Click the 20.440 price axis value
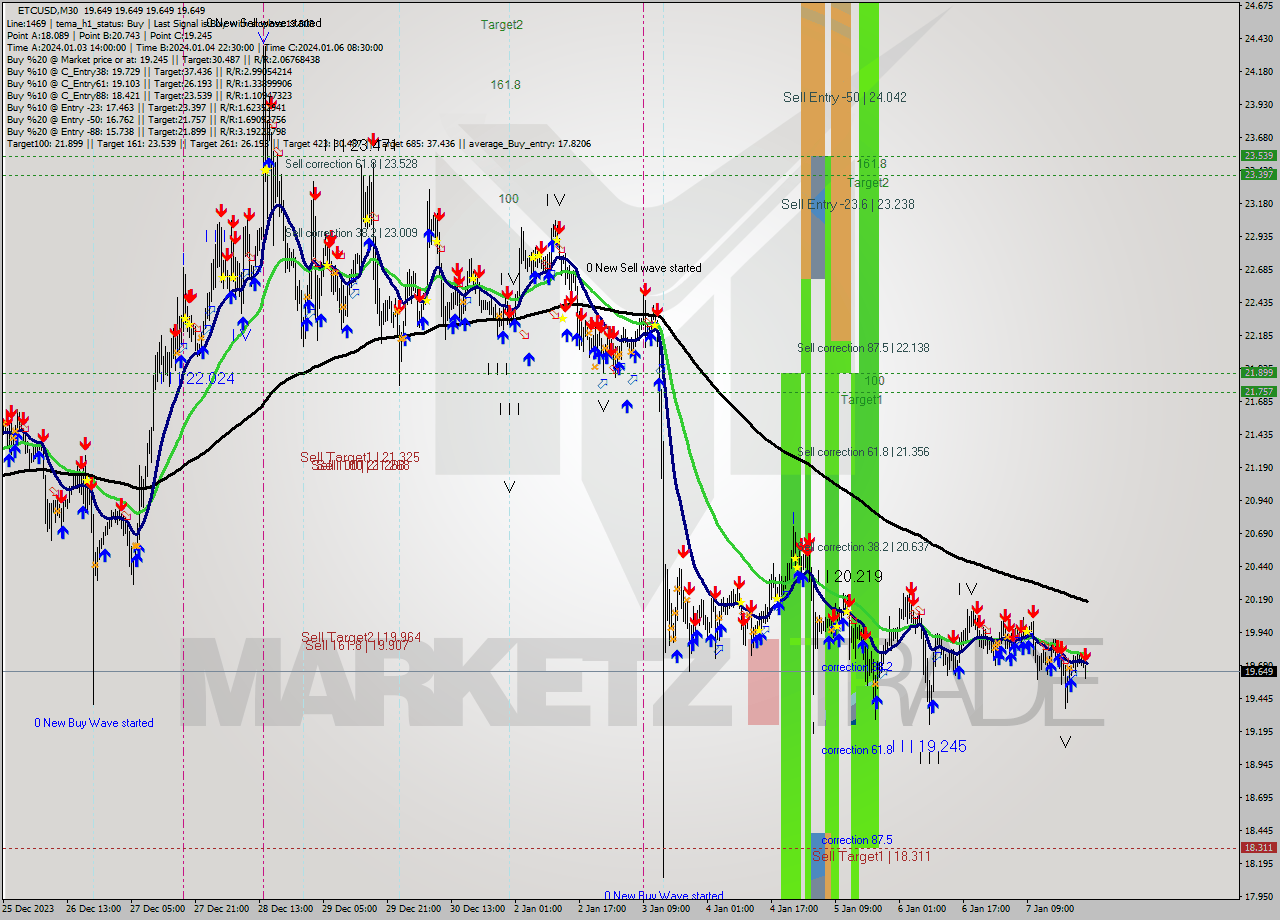1280x920 pixels. 1258,566
